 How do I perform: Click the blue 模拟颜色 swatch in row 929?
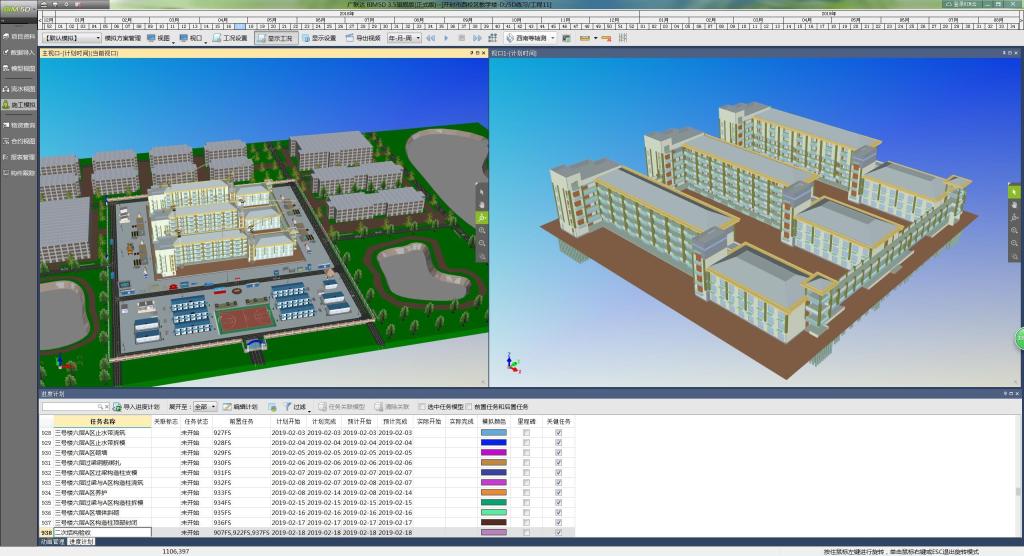(x=494, y=442)
